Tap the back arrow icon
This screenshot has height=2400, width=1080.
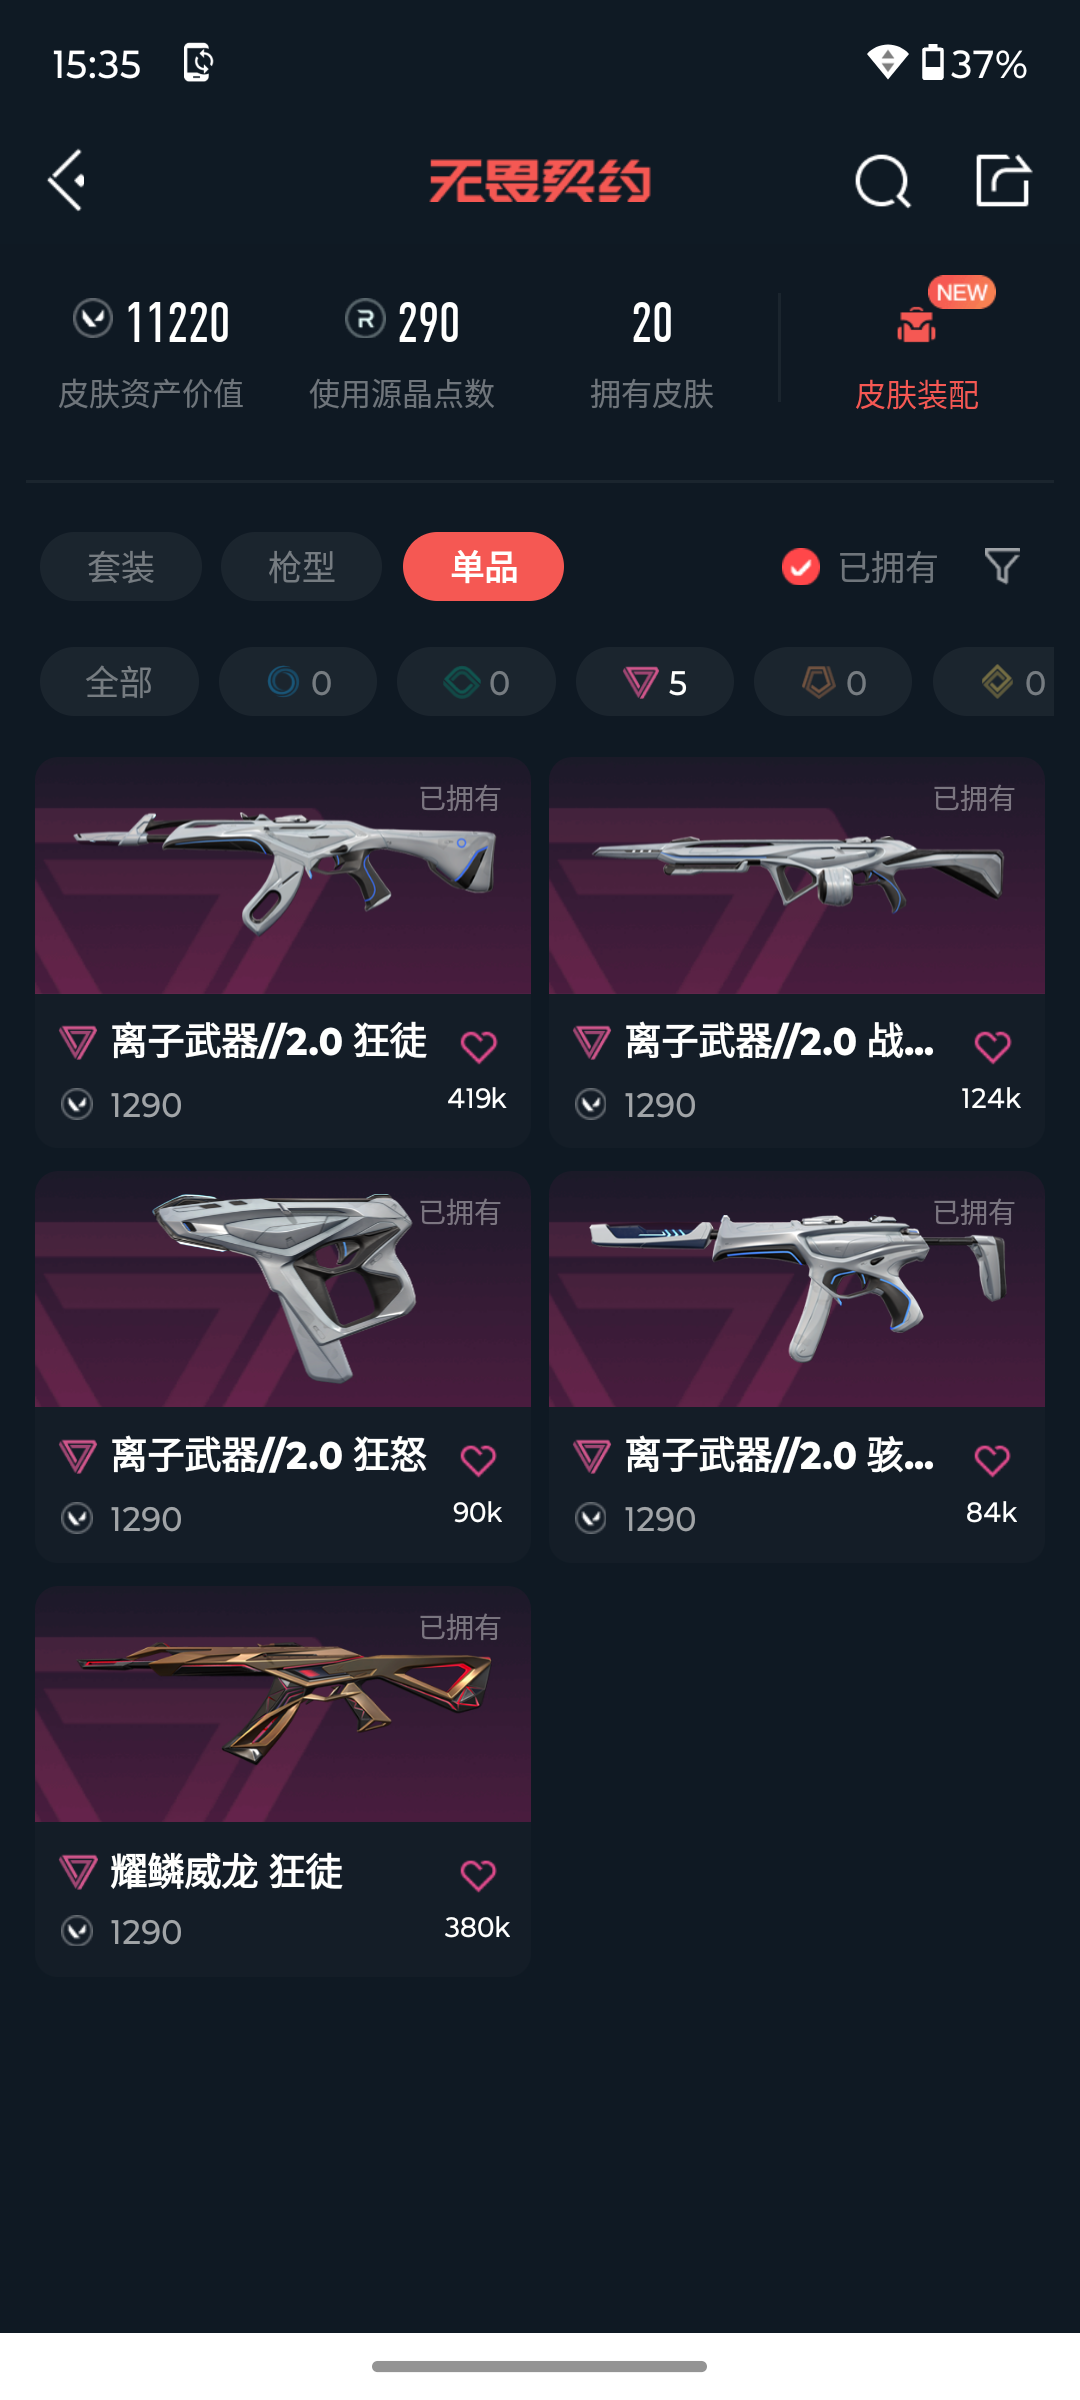pos(67,181)
